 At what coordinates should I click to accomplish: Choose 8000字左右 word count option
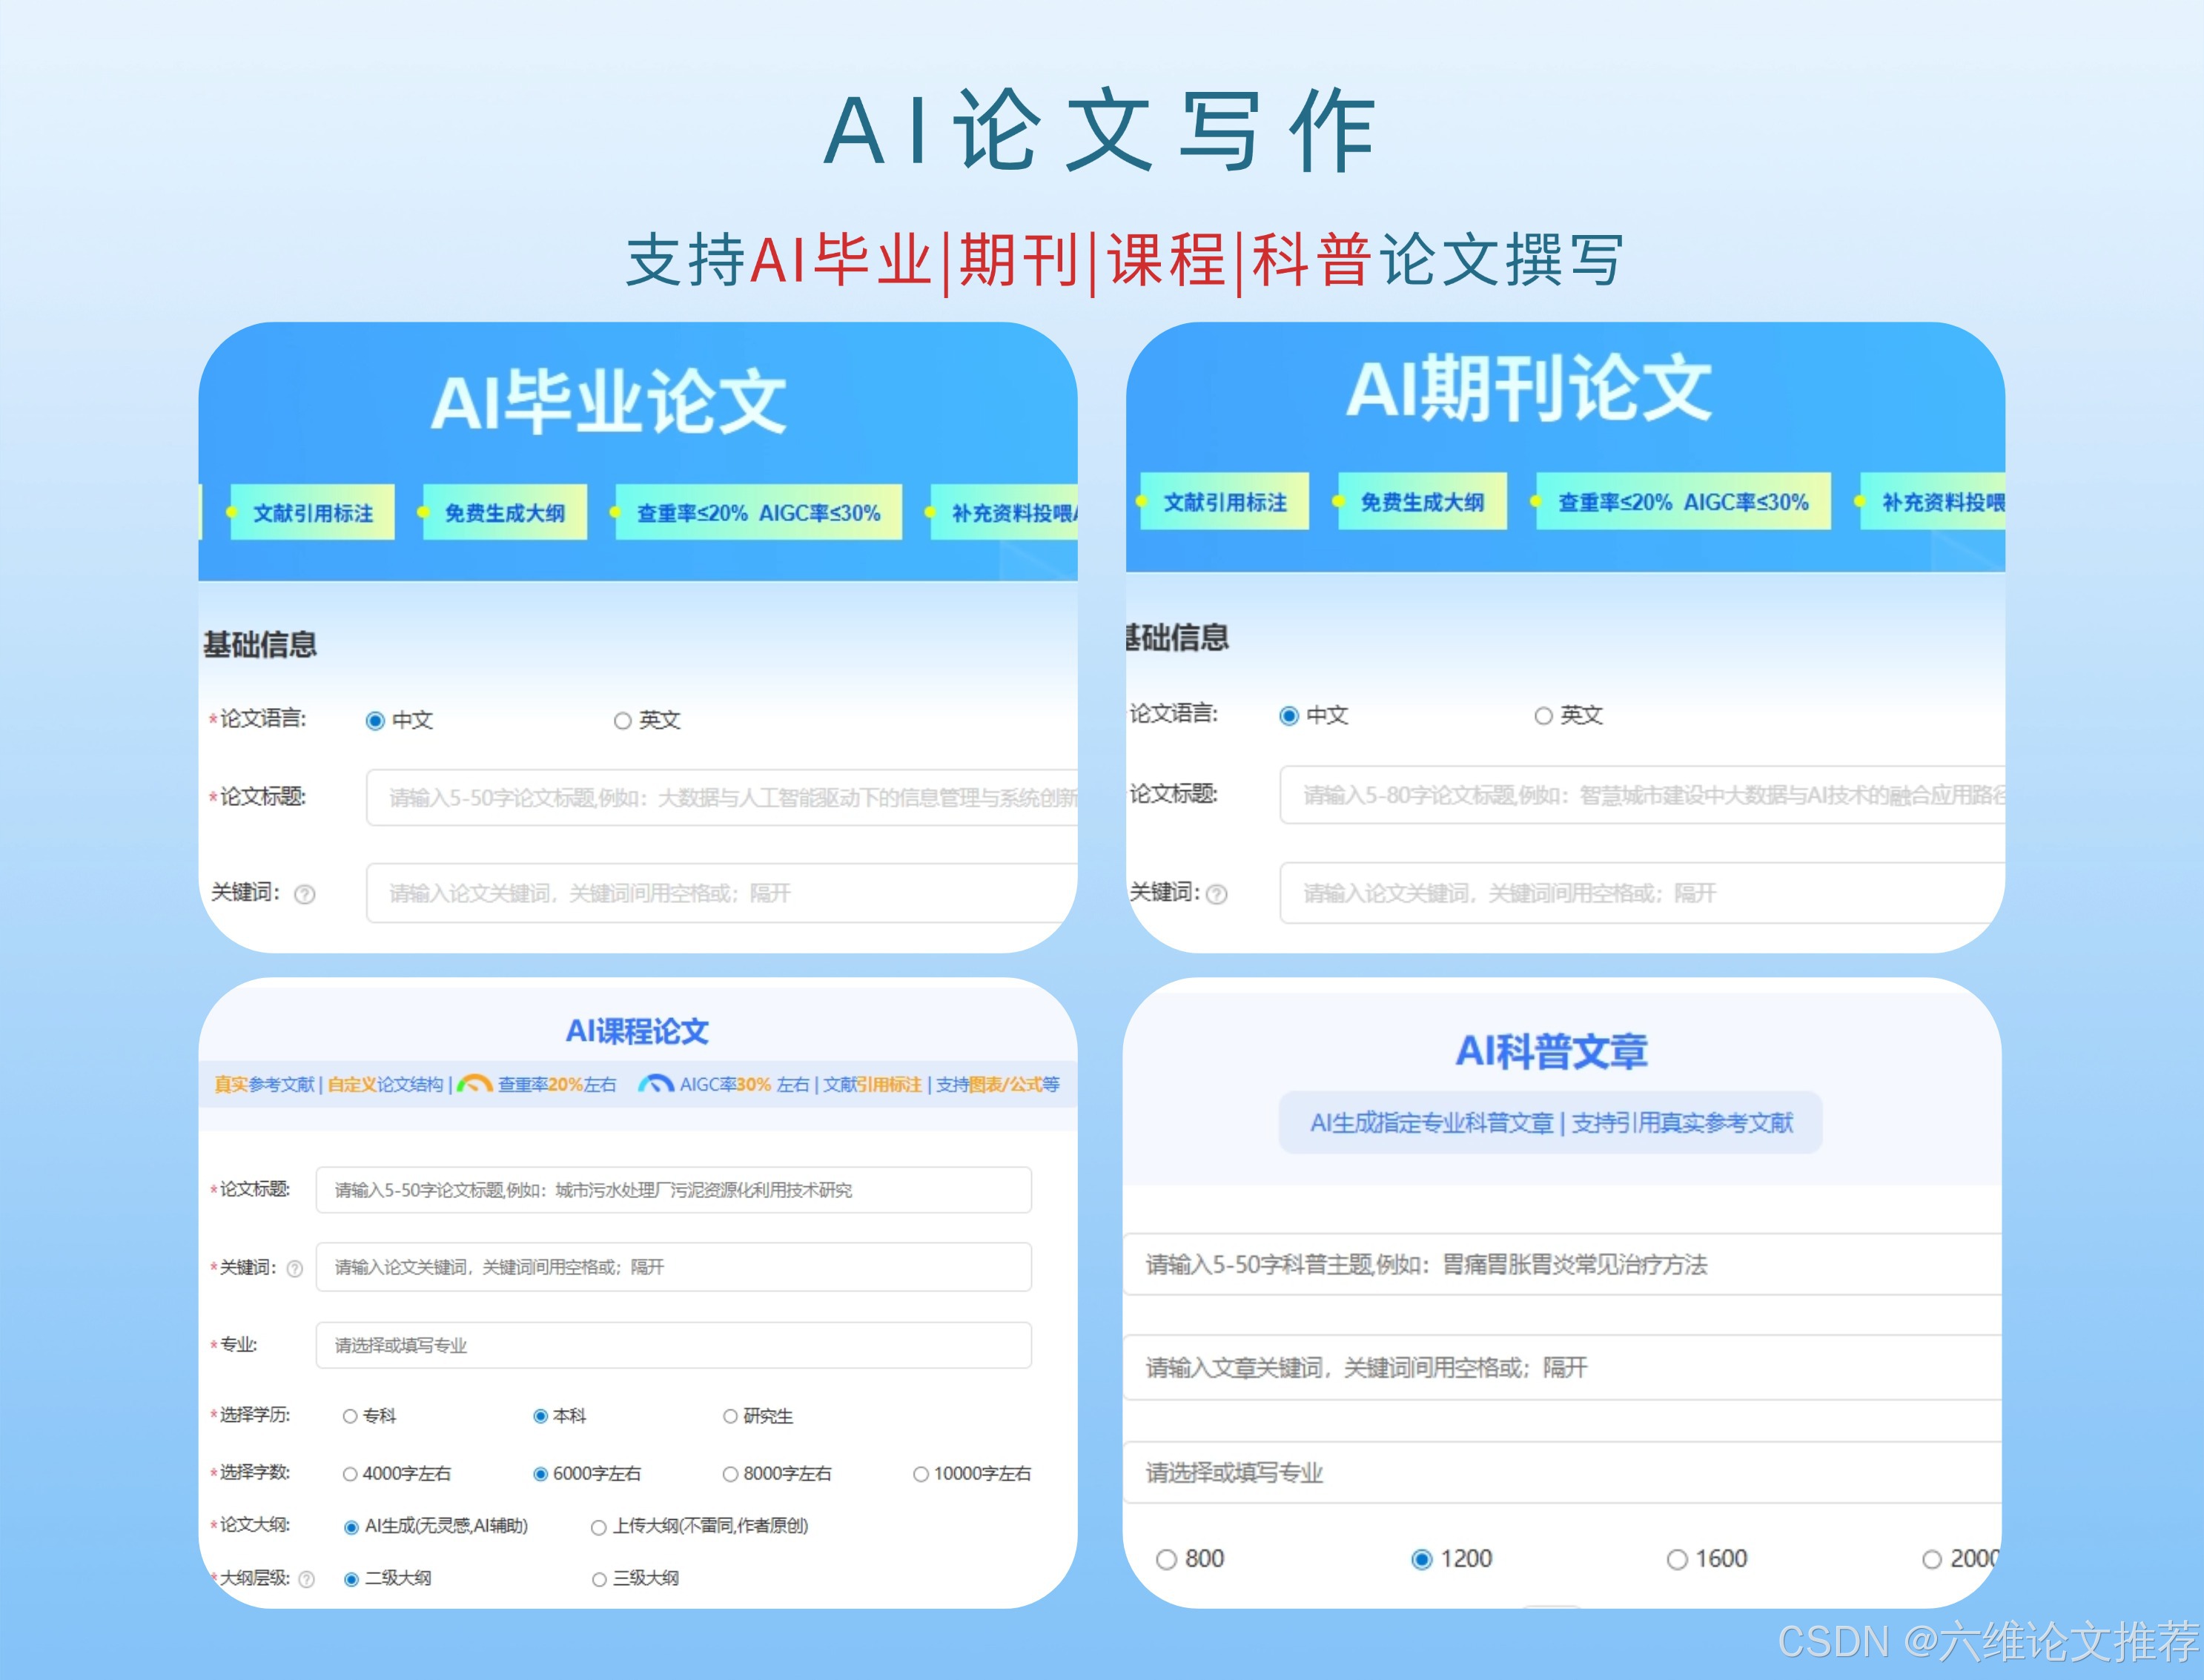[x=731, y=1474]
